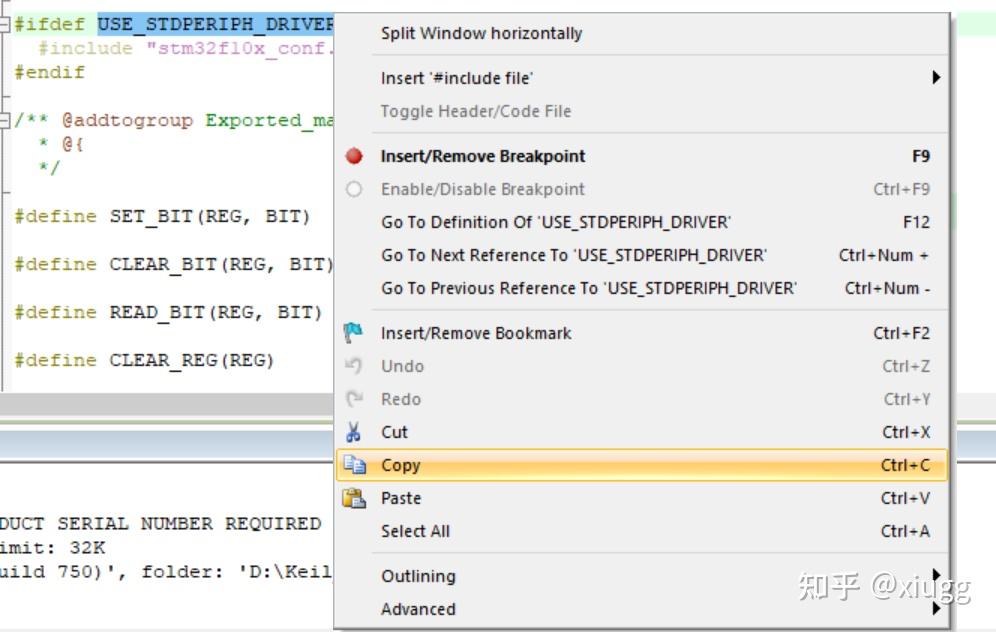Select Toggle Header/Code File entry

click(642, 111)
